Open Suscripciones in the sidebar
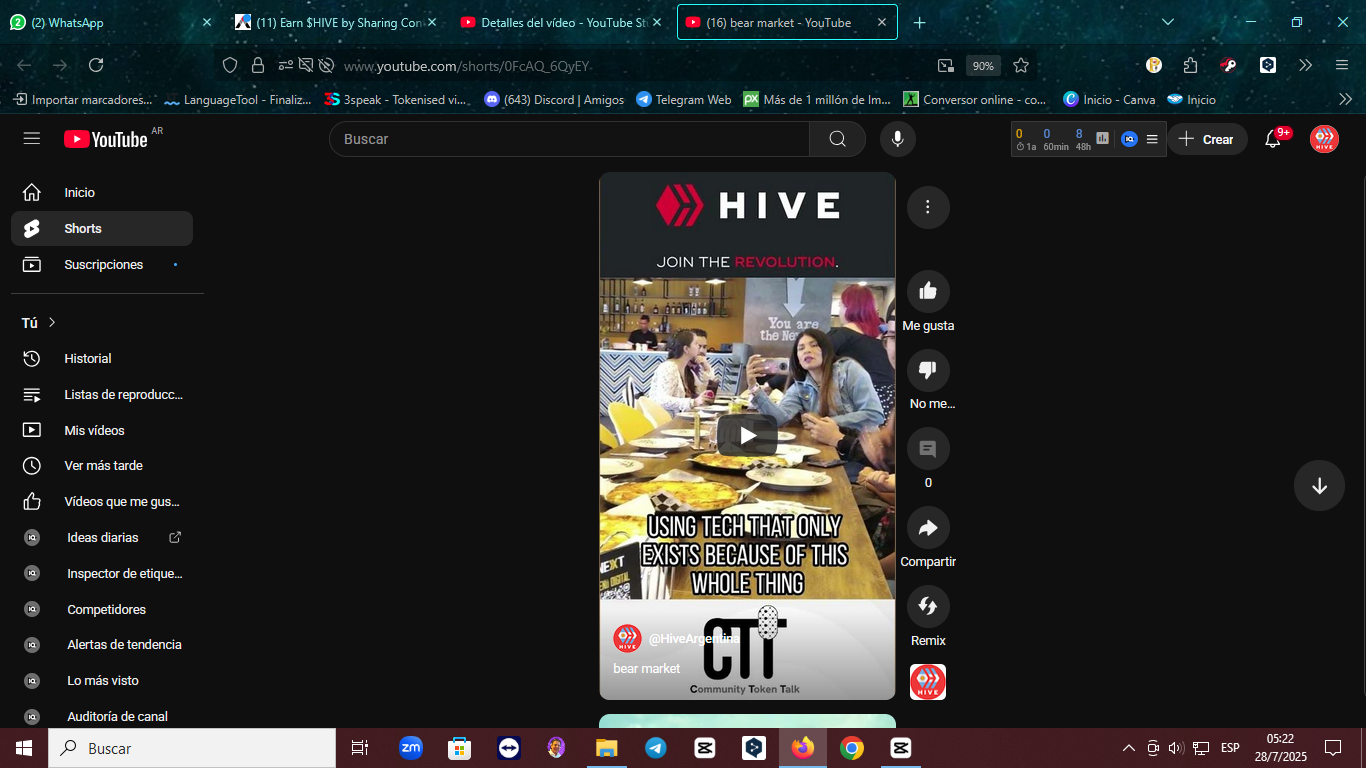Image resolution: width=1366 pixels, height=768 pixels. click(102, 264)
